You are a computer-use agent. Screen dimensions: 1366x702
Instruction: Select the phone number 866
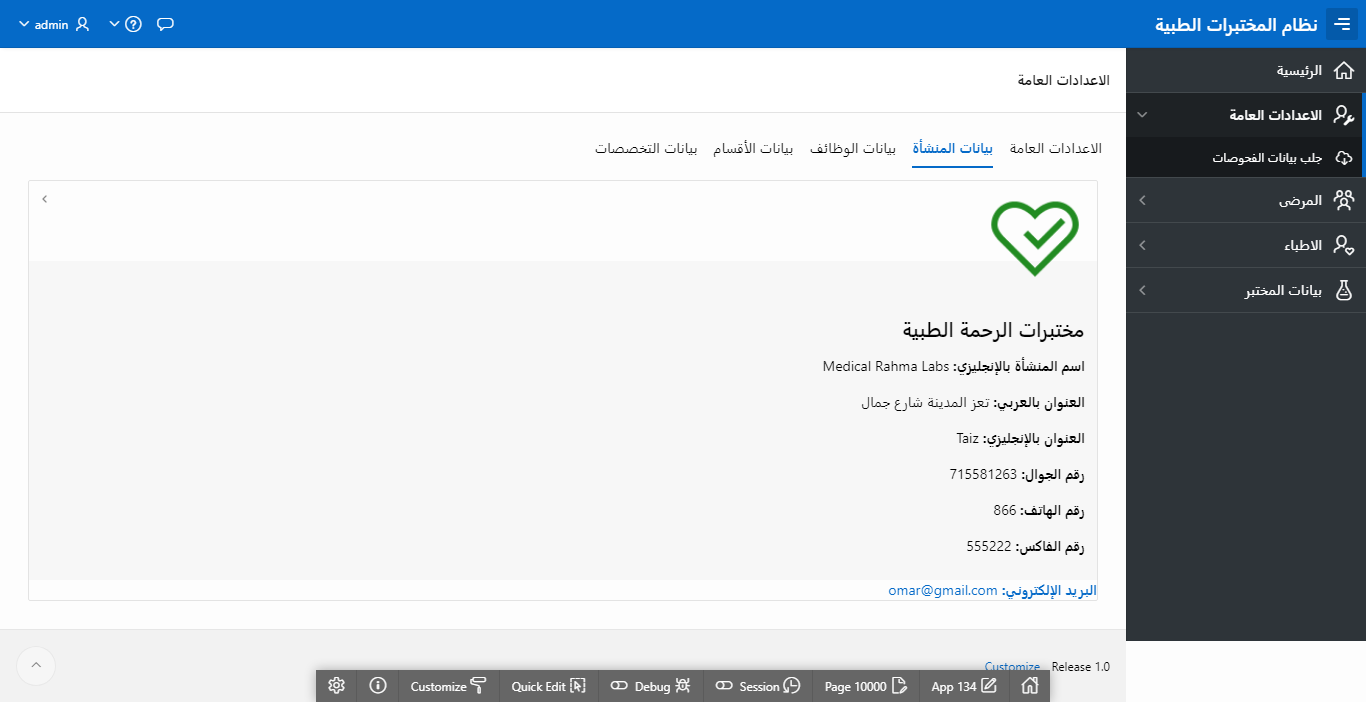pos(1005,510)
